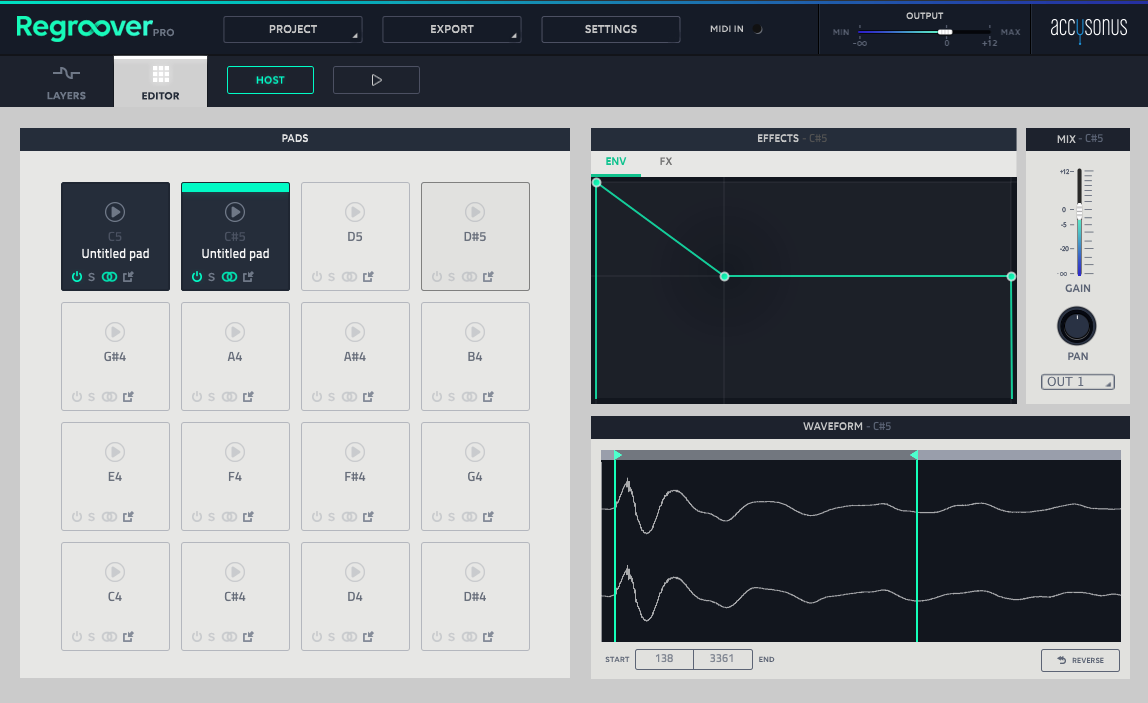This screenshot has height=703, width=1148.
Task: Play the D5 pad preview
Action: point(355,212)
